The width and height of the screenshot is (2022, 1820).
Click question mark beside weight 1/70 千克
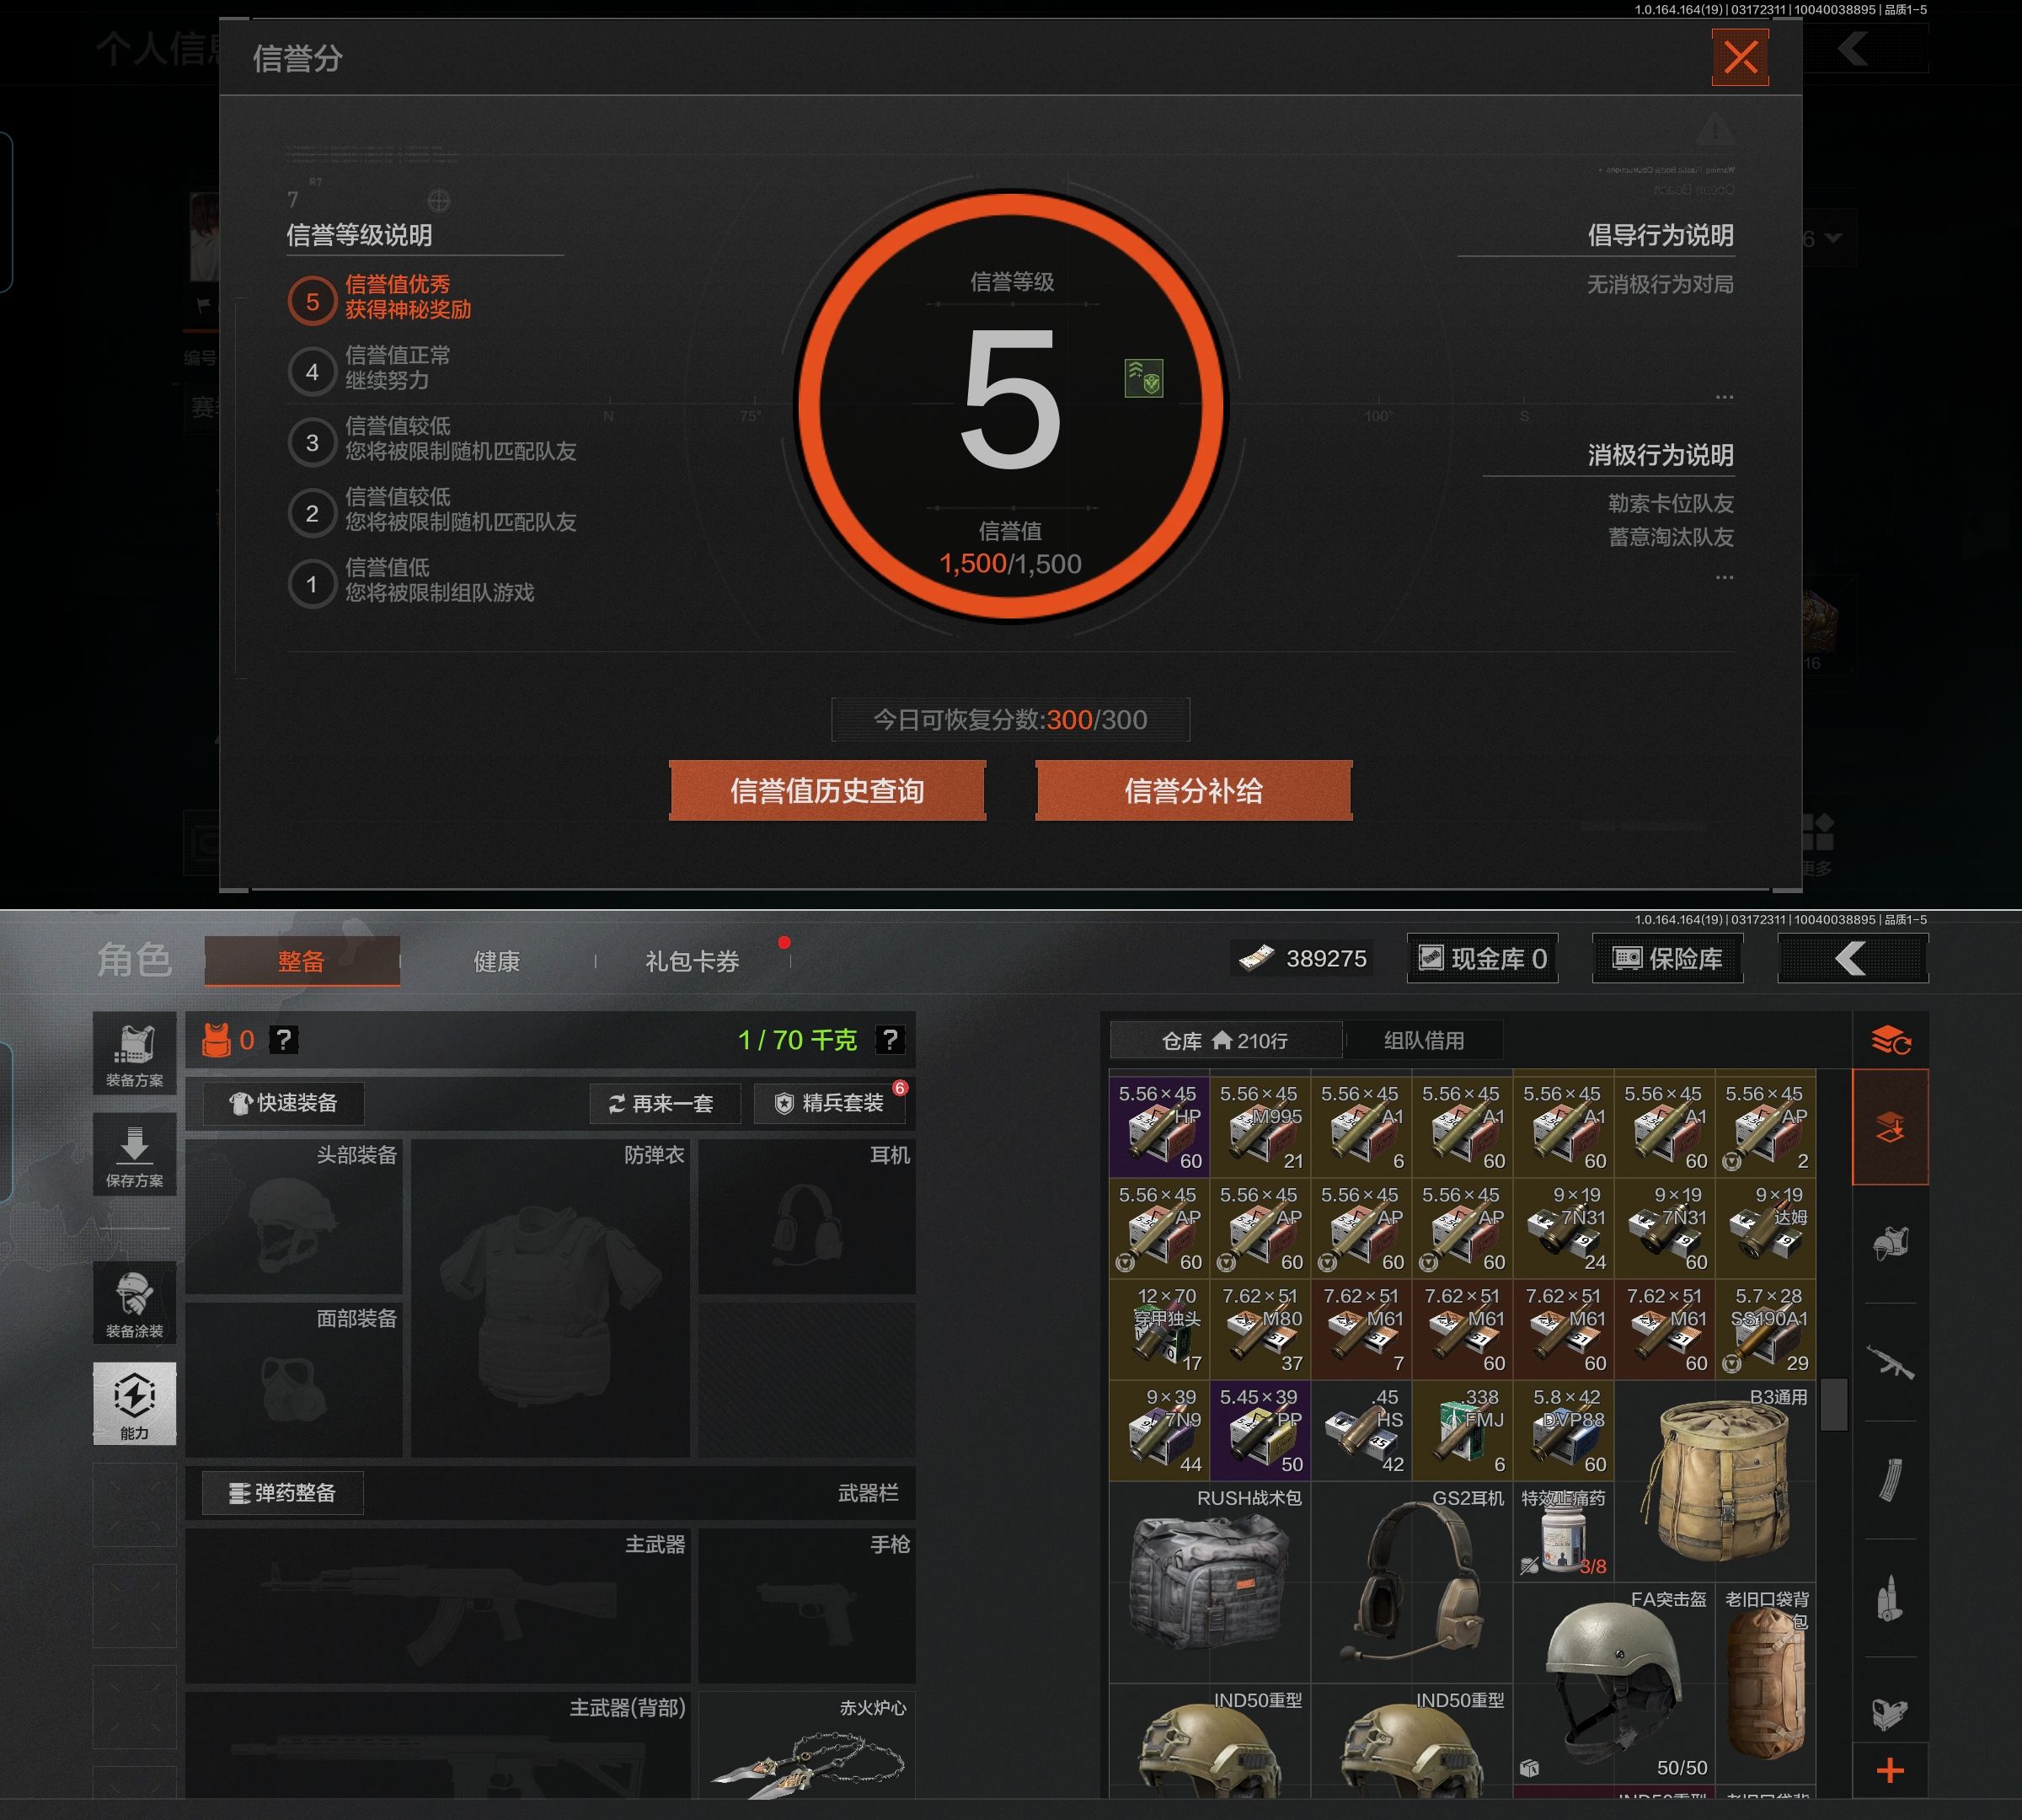coord(889,1040)
